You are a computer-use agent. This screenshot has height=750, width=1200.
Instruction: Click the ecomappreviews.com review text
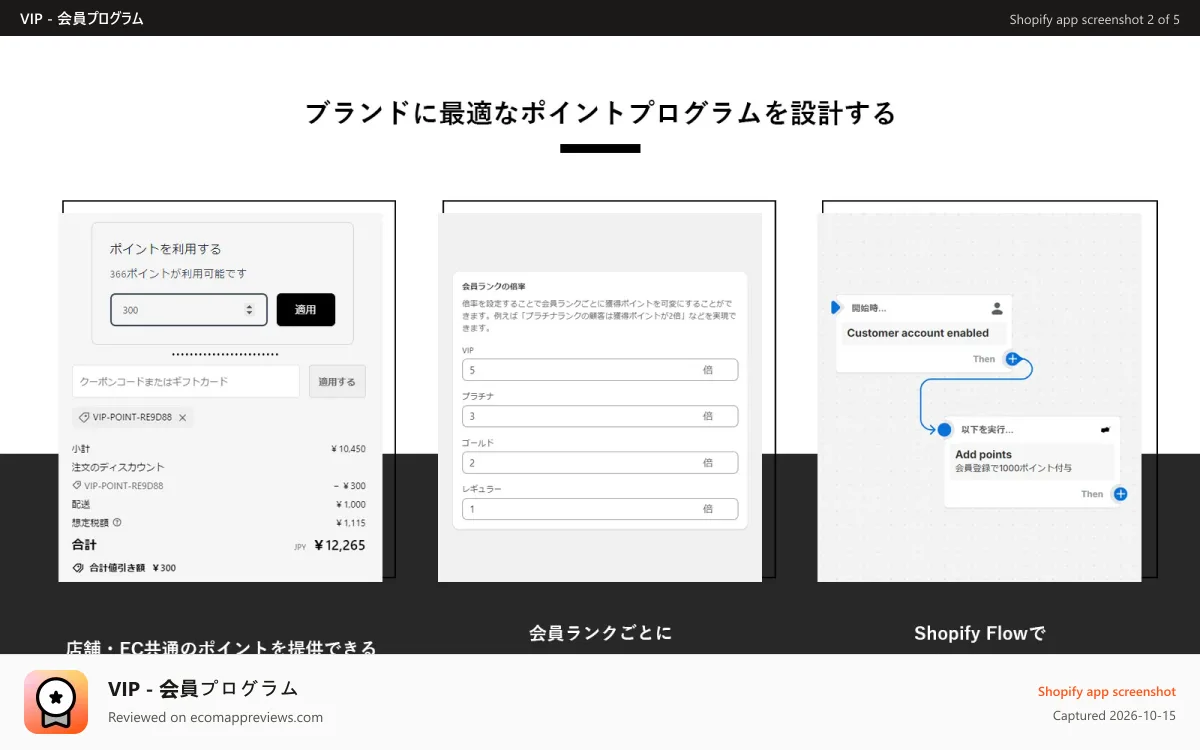(x=215, y=717)
